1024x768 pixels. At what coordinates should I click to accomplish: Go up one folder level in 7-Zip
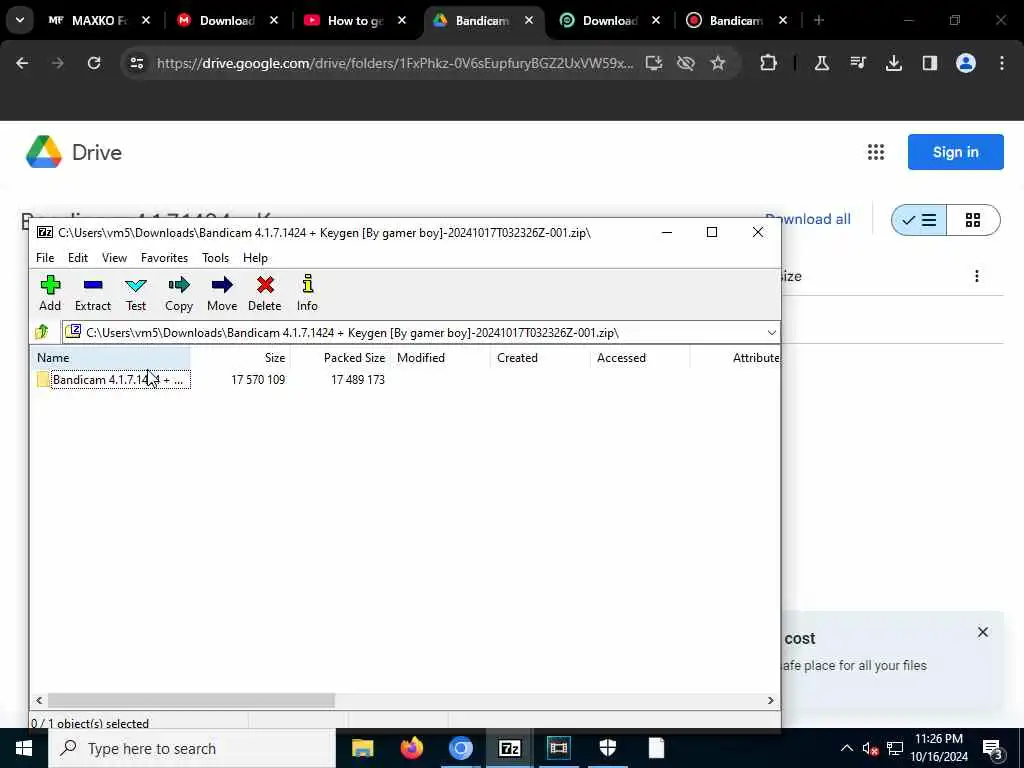42,332
